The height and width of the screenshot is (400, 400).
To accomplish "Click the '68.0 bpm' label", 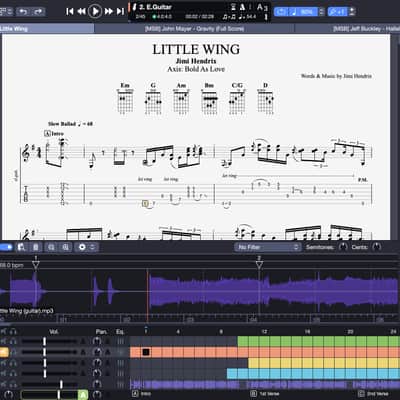I will (x=12, y=266).
